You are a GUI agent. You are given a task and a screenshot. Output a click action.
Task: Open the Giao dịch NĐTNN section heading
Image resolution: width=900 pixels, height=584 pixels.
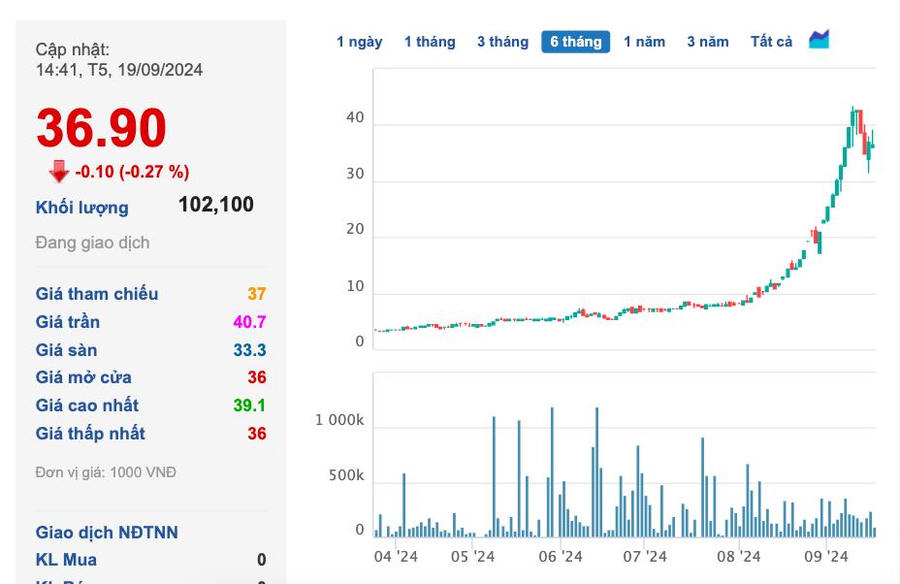[107, 533]
